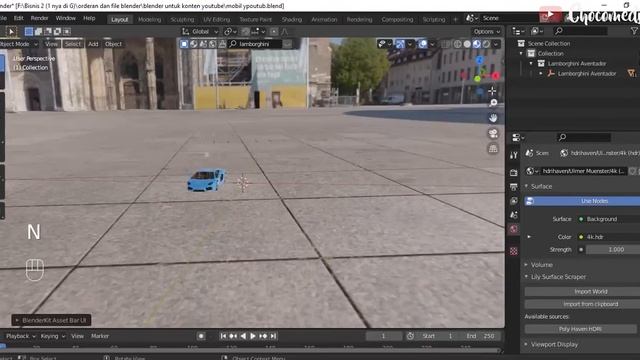Open the Render properties tab icon
The width and height of the screenshot is (640, 360).
(514, 173)
